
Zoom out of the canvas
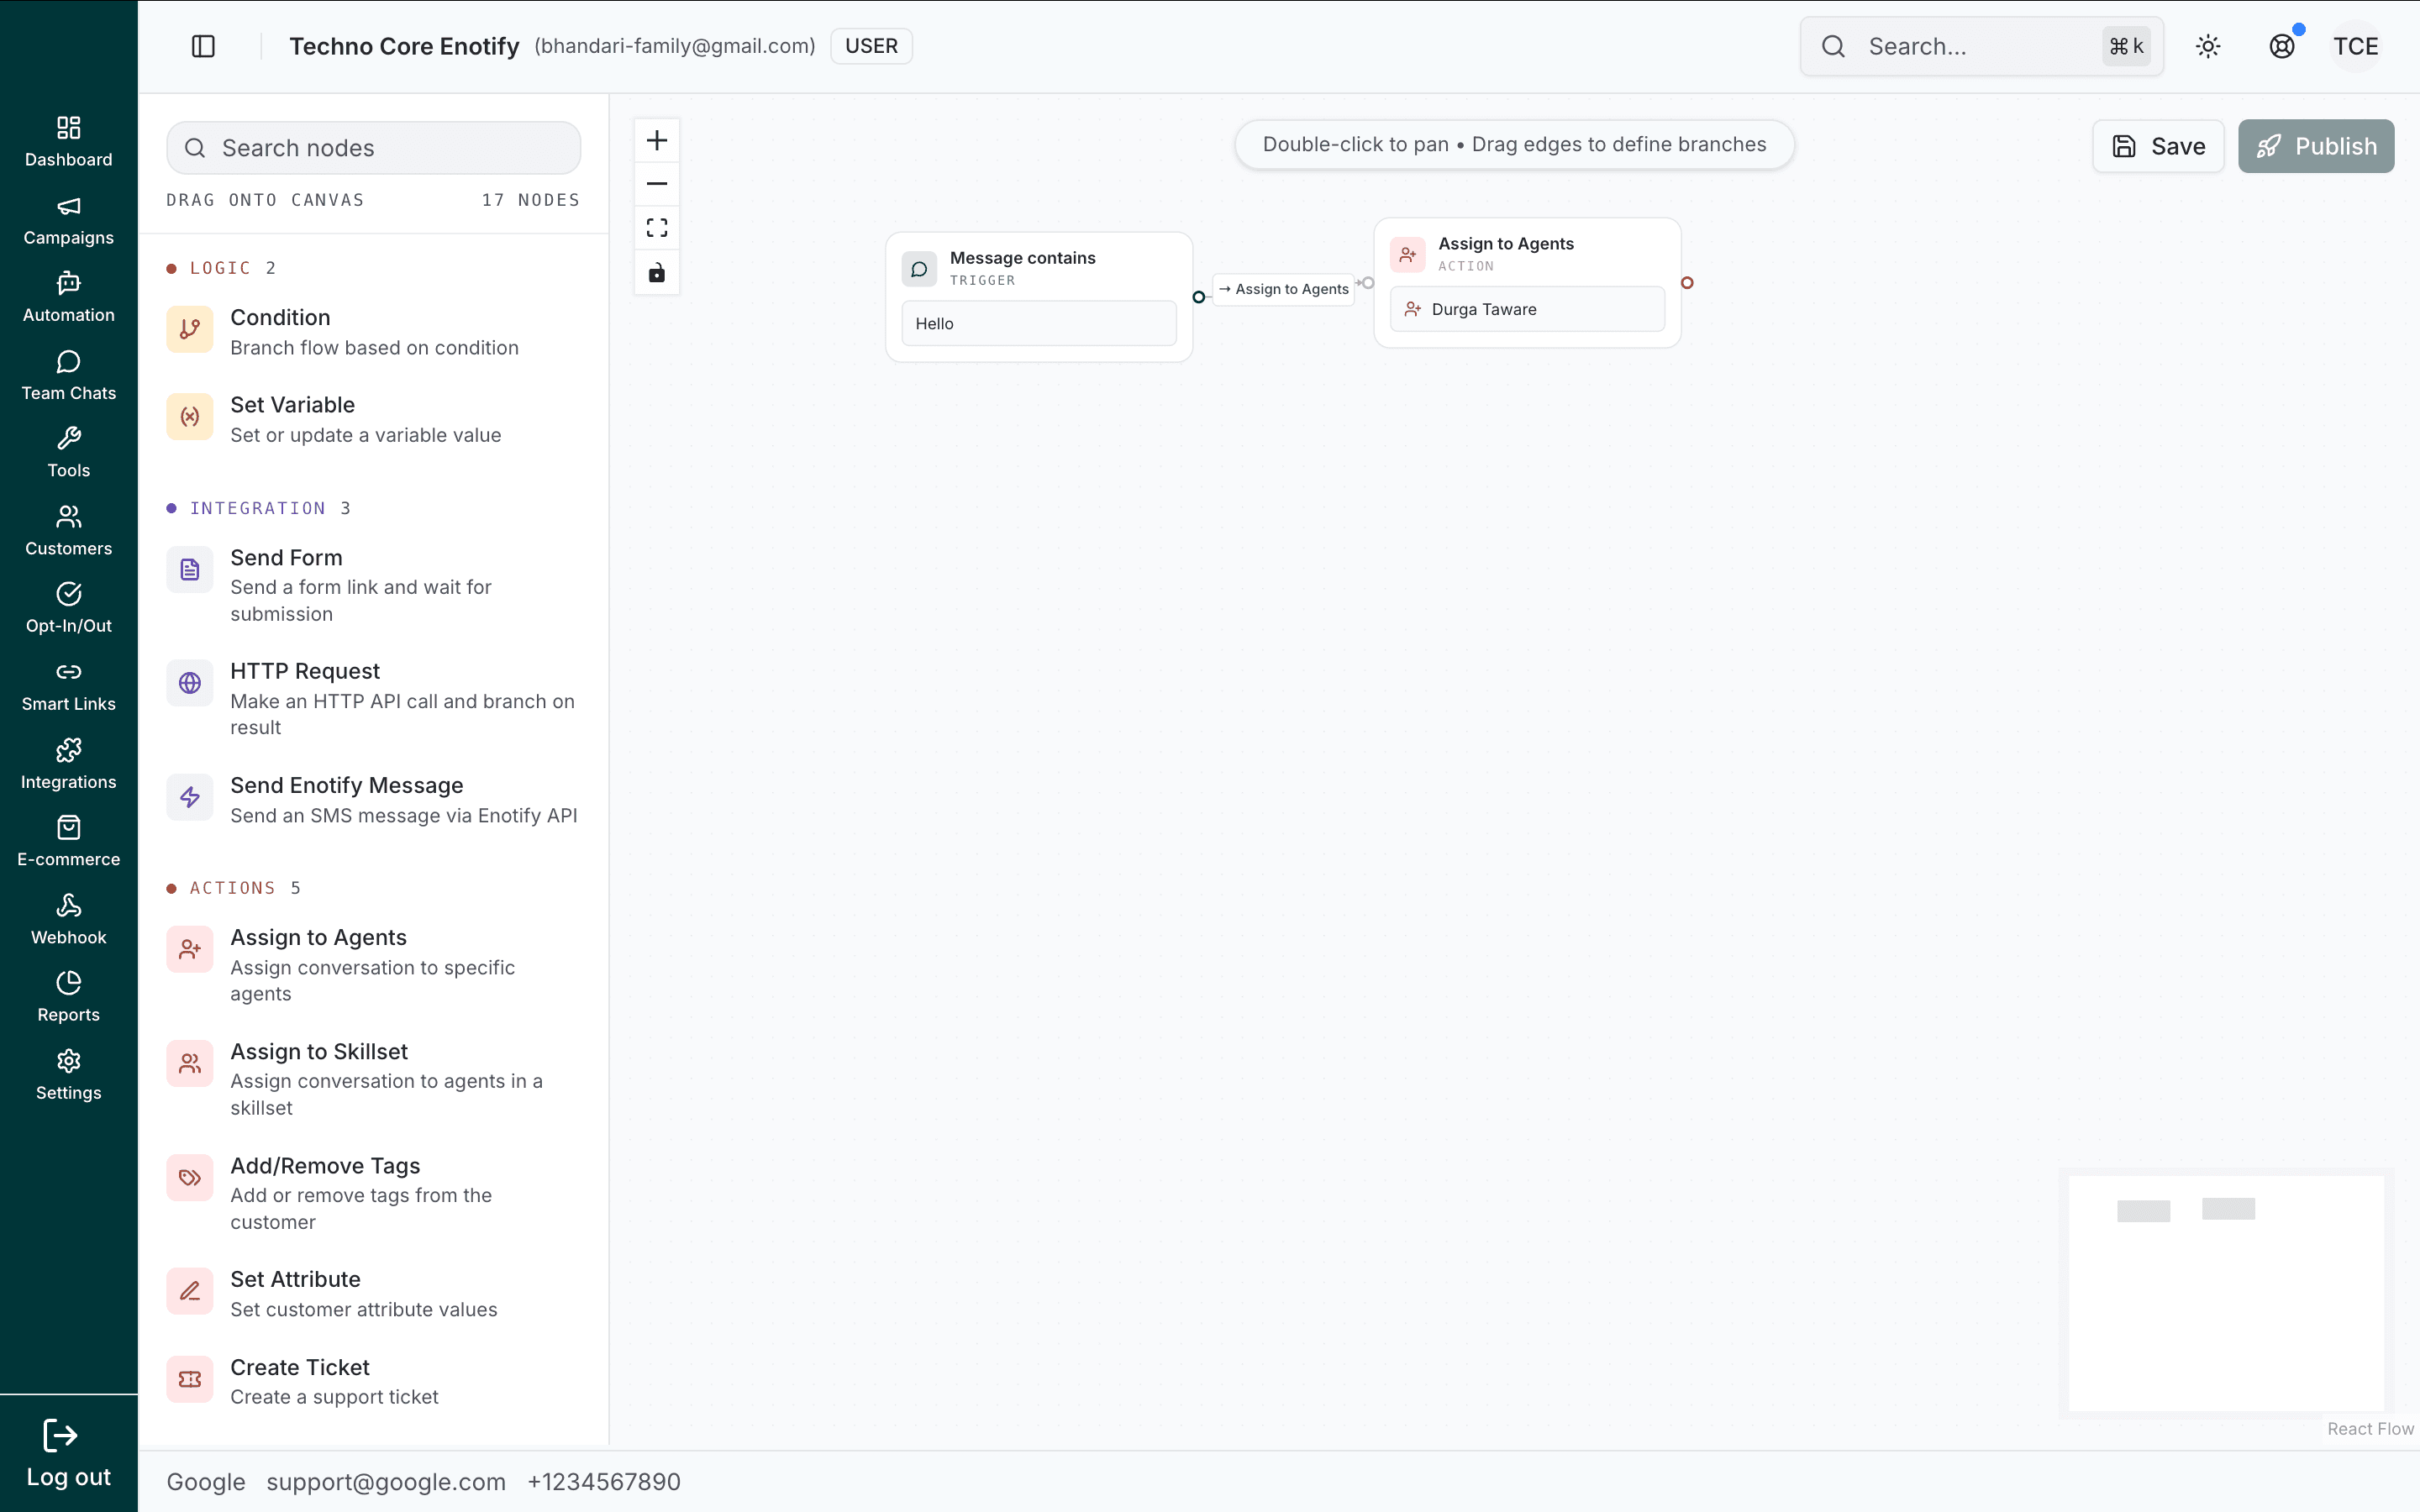657,184
